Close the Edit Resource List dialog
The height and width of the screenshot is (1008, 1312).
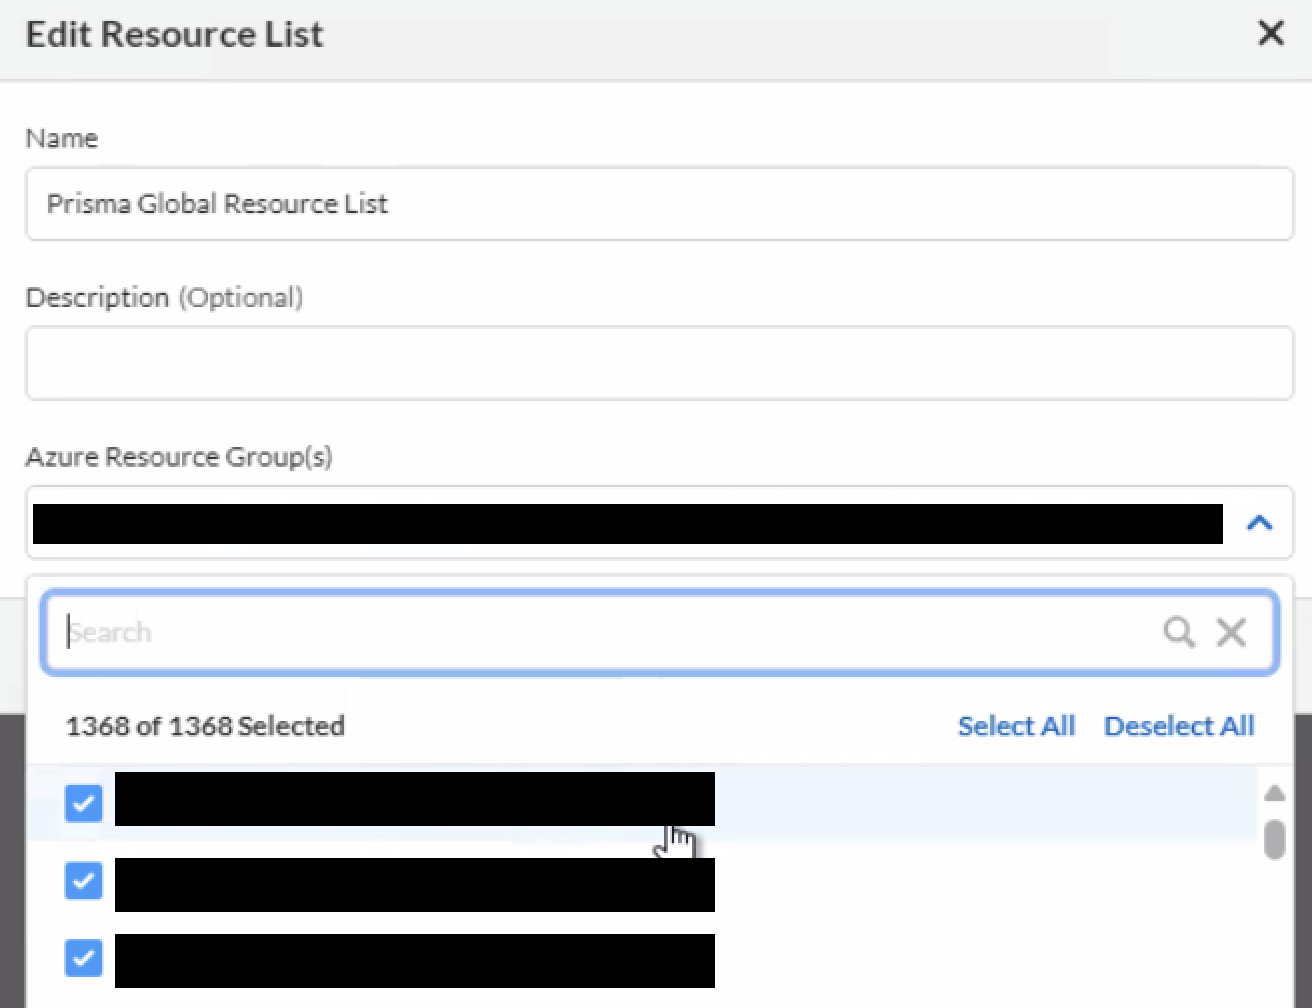click(1270, 33)
